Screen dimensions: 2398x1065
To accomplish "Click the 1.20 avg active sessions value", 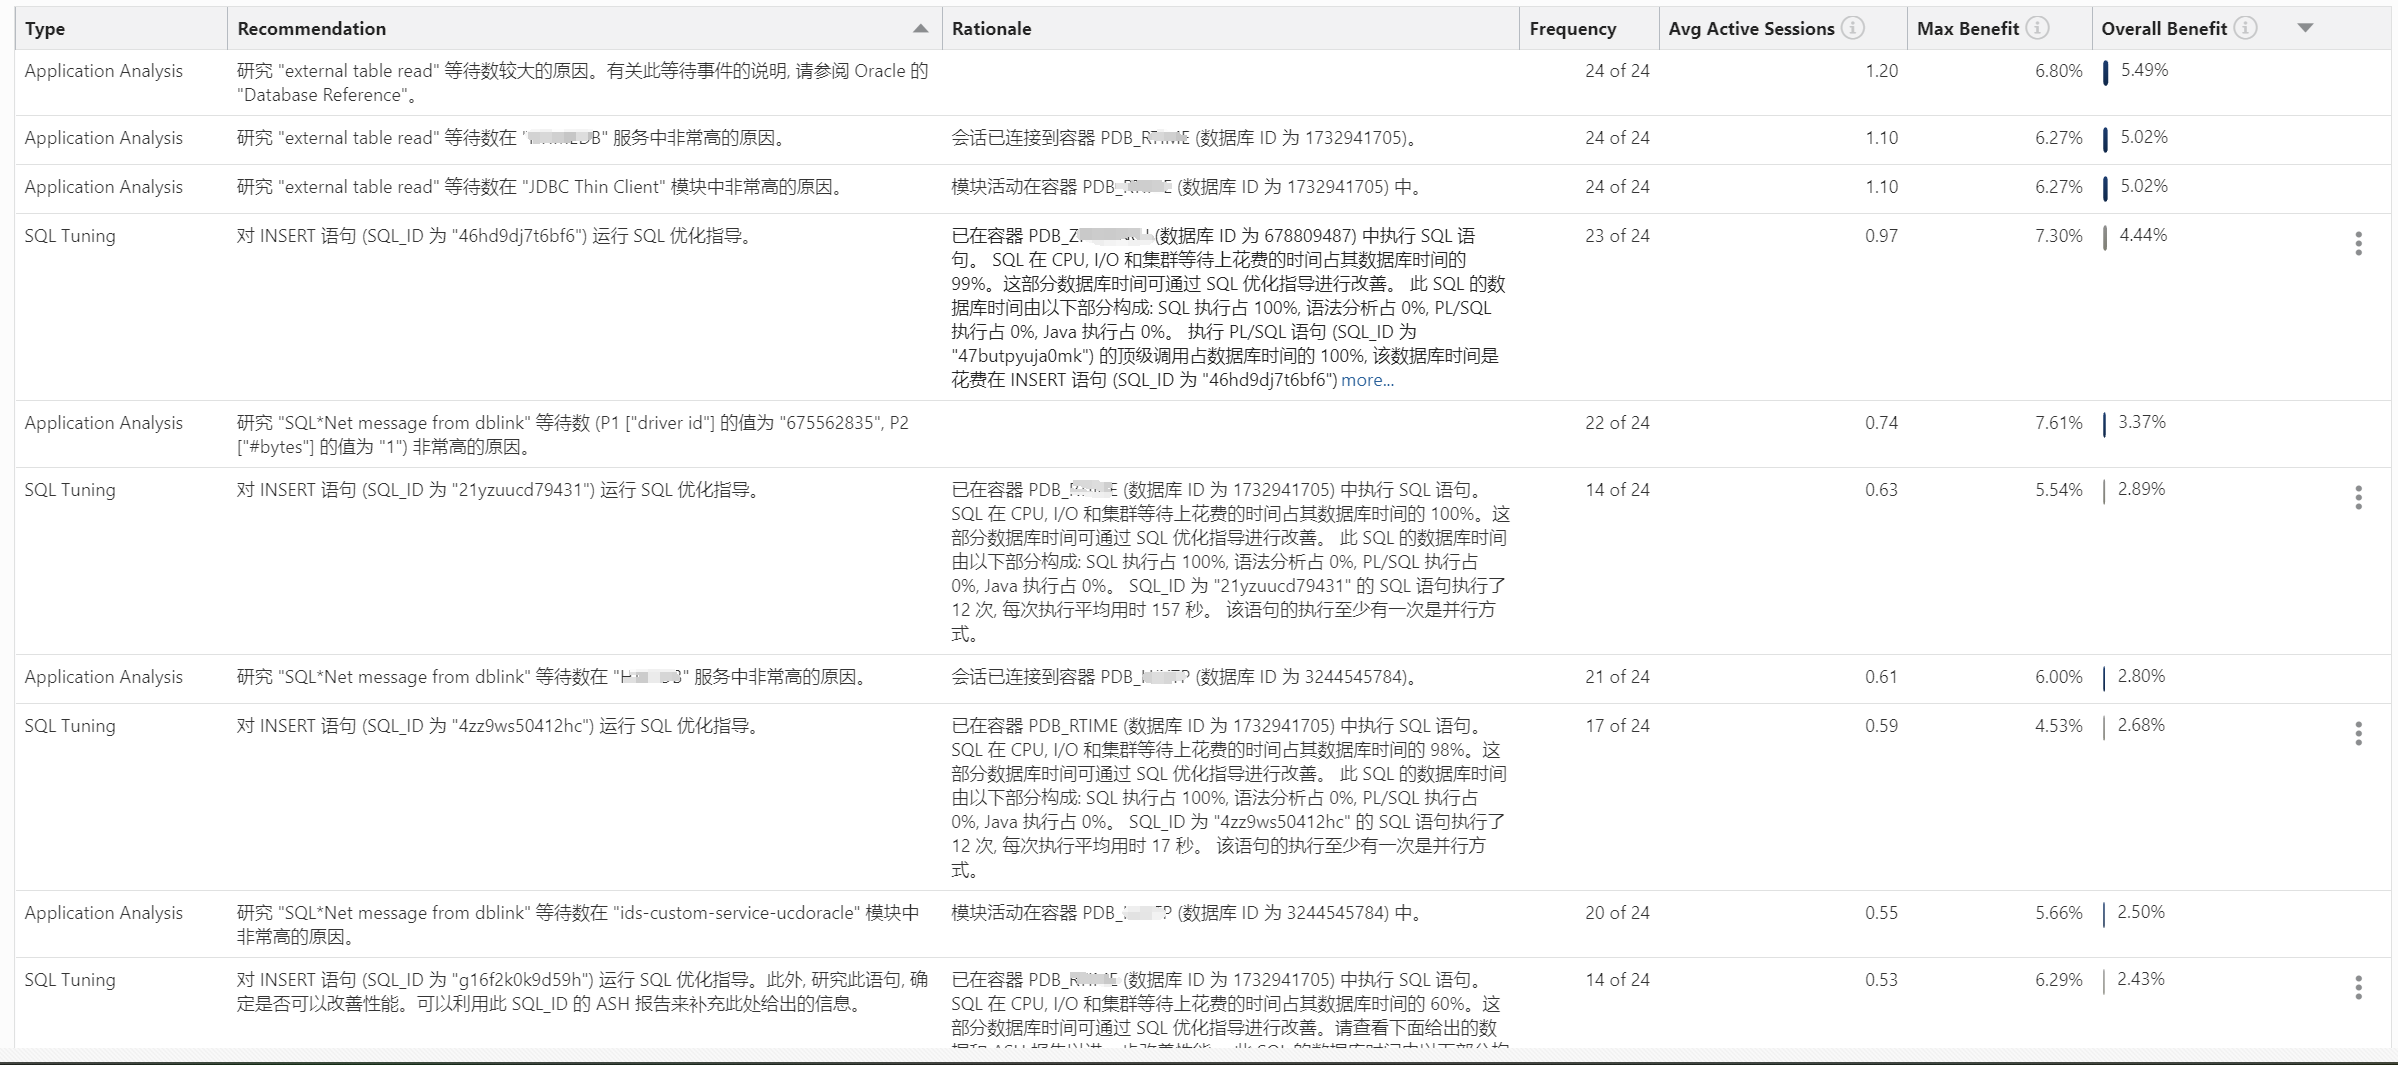I will [1881, 71].
